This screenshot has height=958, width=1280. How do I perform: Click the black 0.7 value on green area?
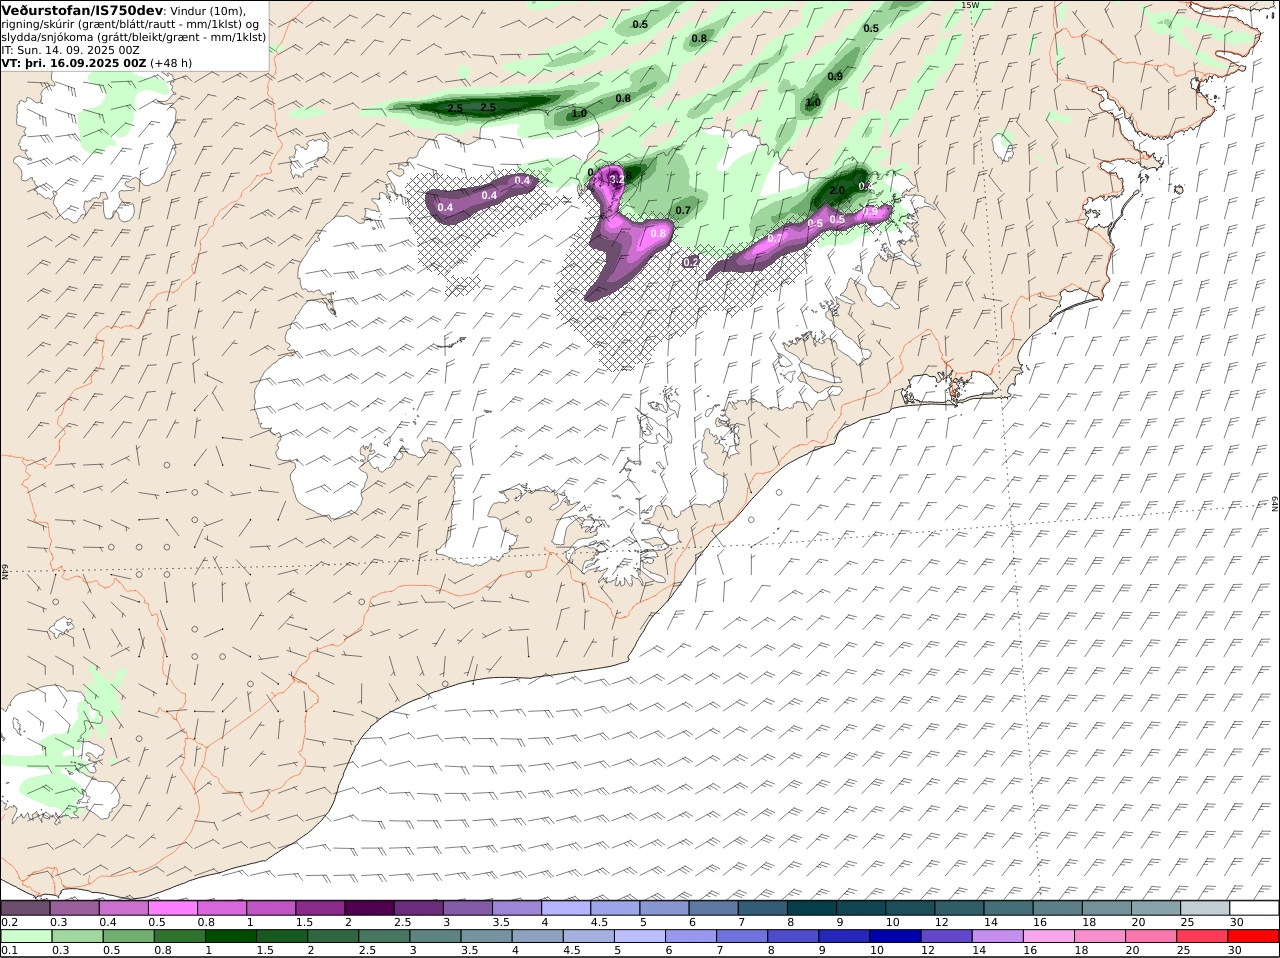pos(683,210)
